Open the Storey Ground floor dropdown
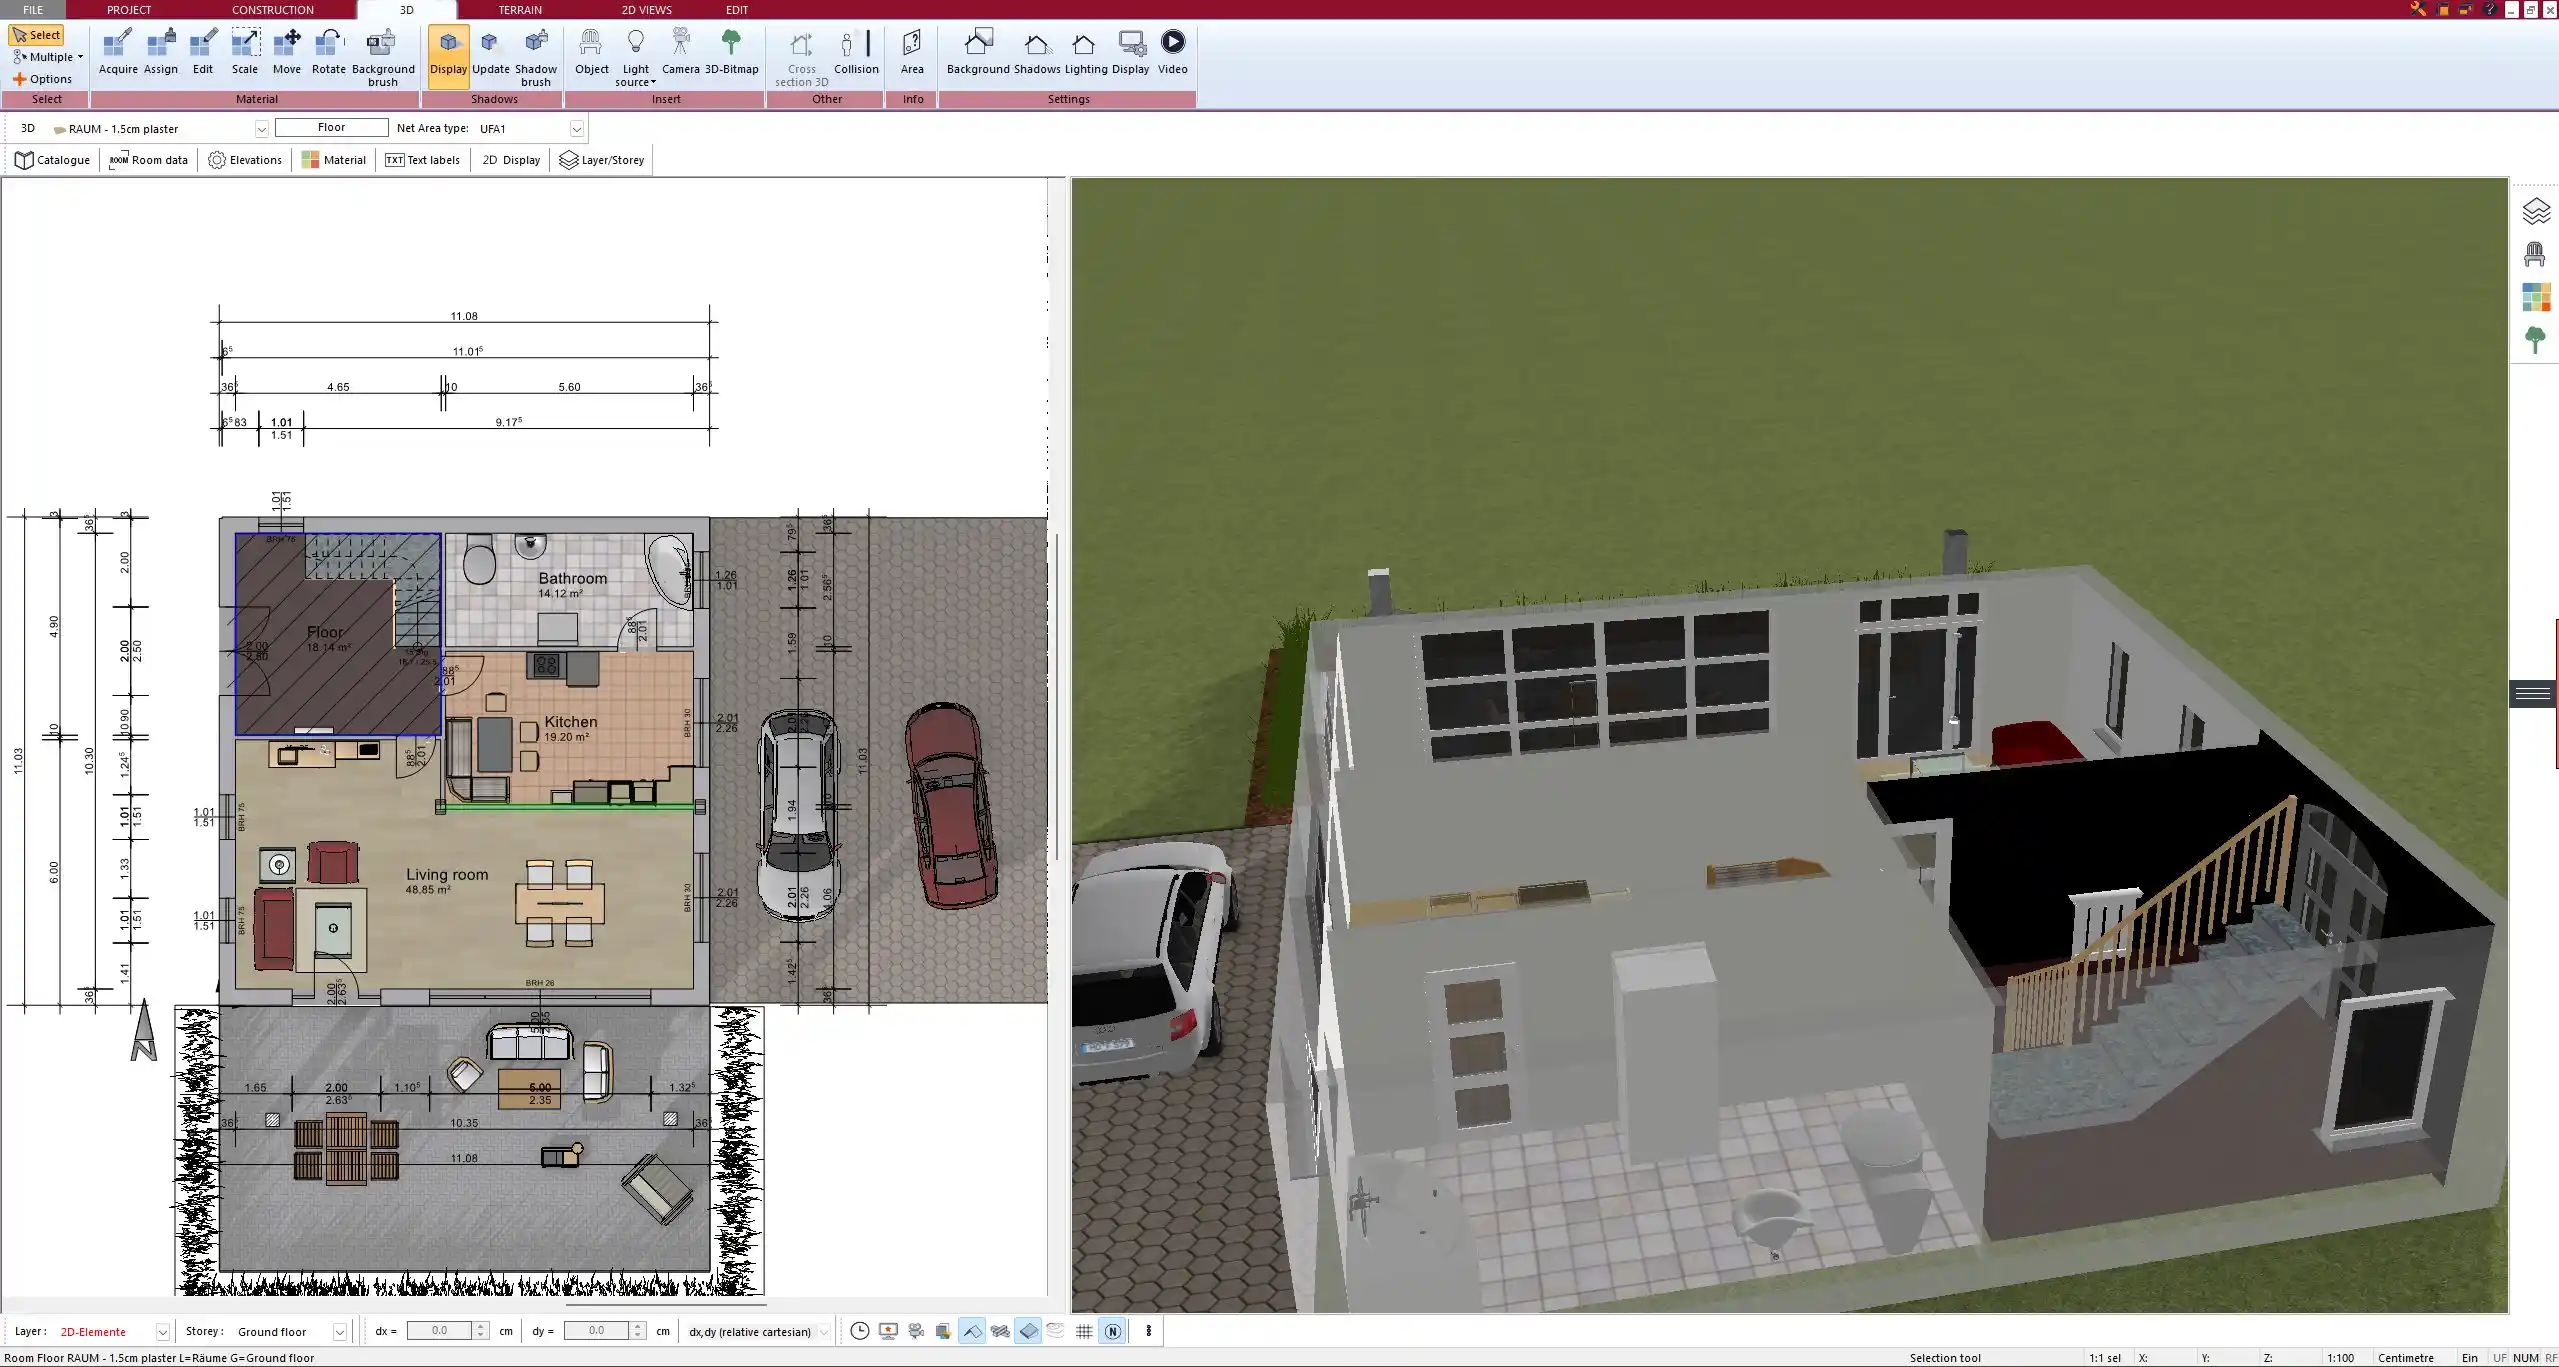 (339, 1332)
